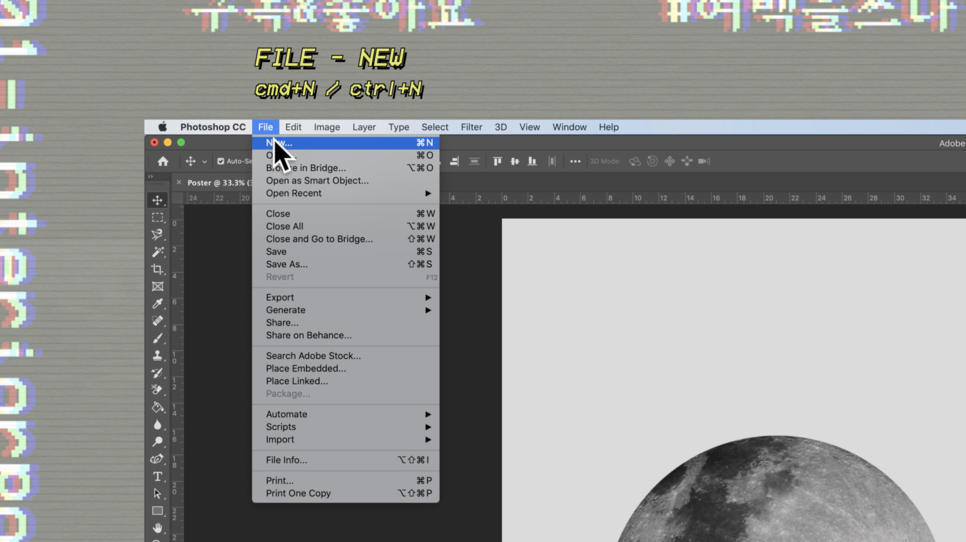The height and width of the screenshot is (542, 966).
Task: Select the Healing Brush tool
Action: [x=157, y=321]
